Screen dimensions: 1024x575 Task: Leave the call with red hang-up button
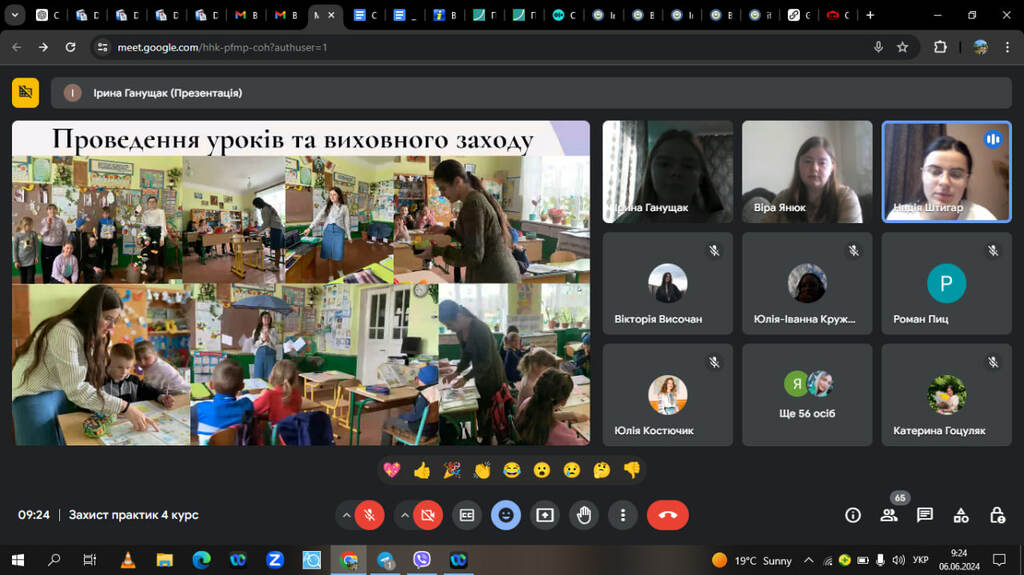(x=667, y=515)
